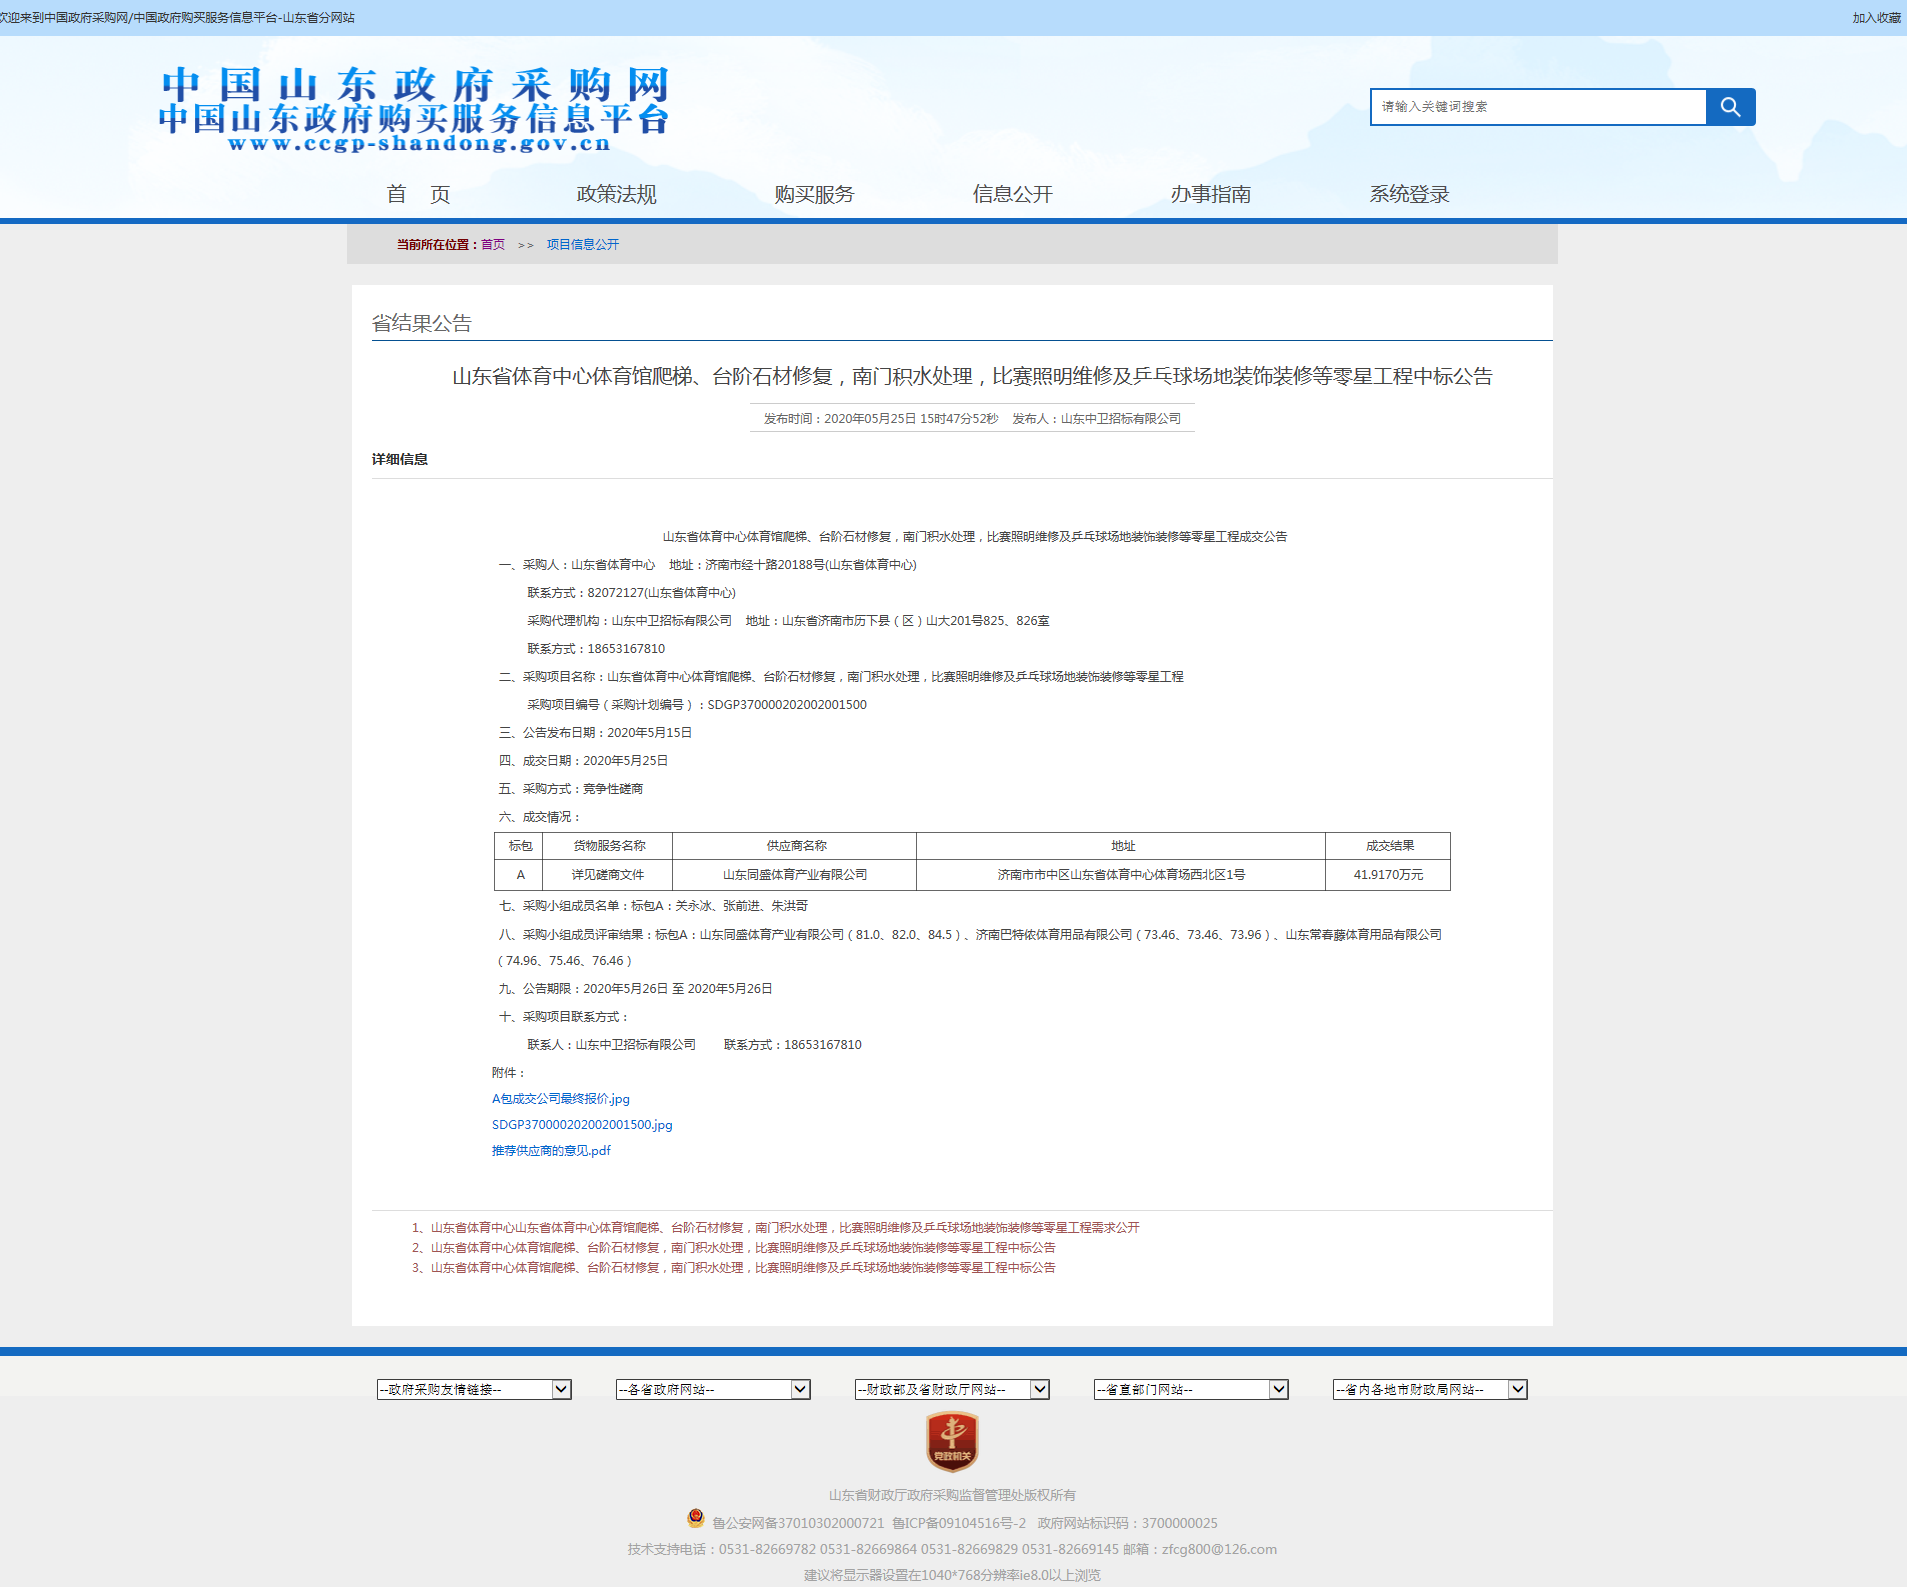Click the magnifier search button

pyautogui.click(x=1730, y=107)
